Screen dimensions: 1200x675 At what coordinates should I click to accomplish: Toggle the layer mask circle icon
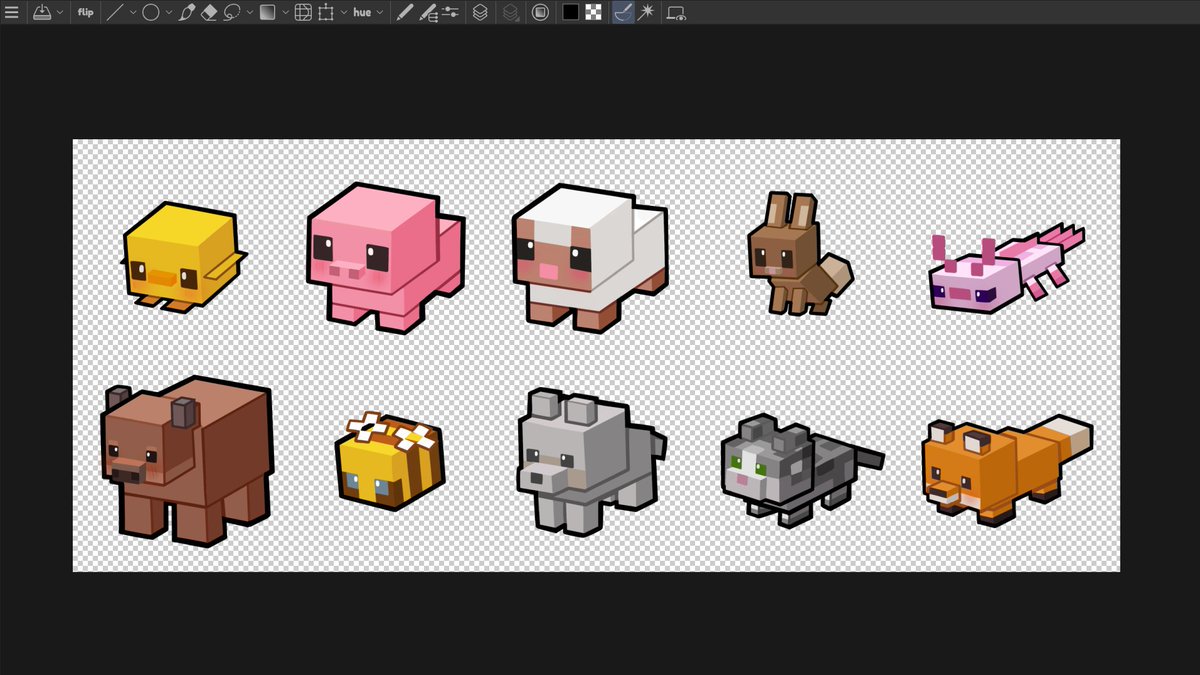pos(540,13)
